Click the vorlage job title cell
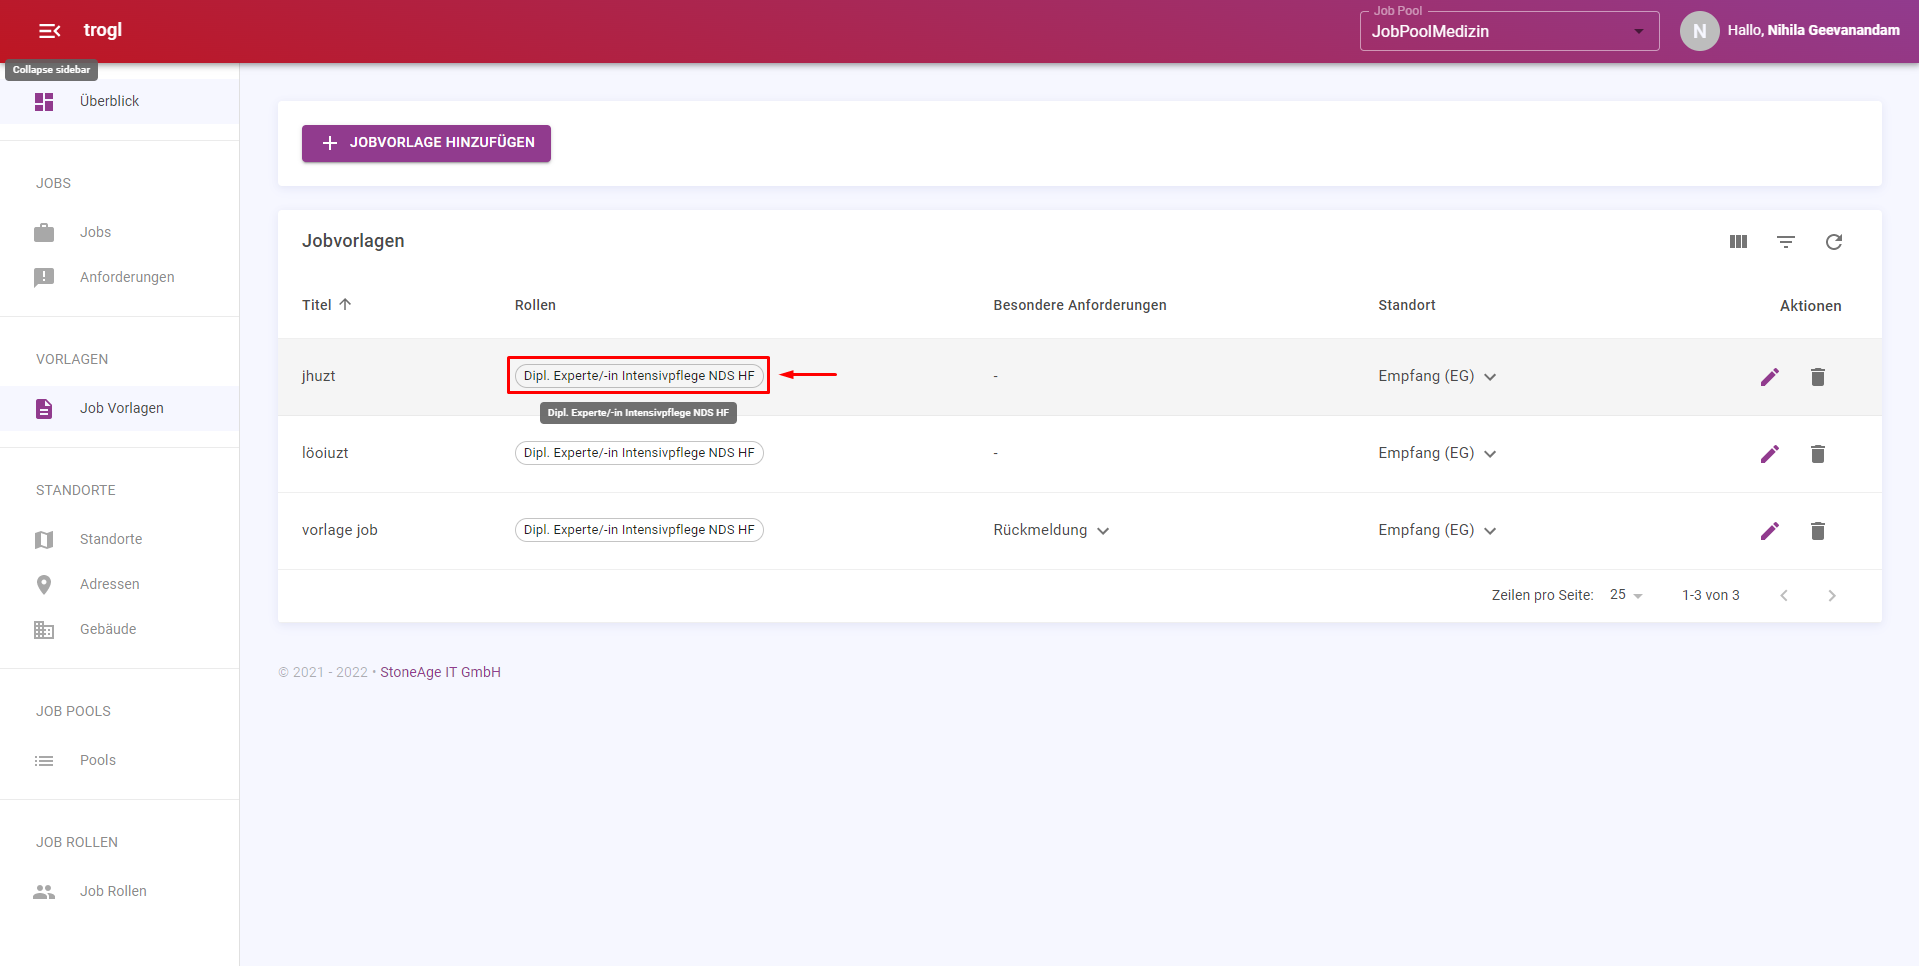The width and height of the screenshot is (1919, 966). (340, 530)
